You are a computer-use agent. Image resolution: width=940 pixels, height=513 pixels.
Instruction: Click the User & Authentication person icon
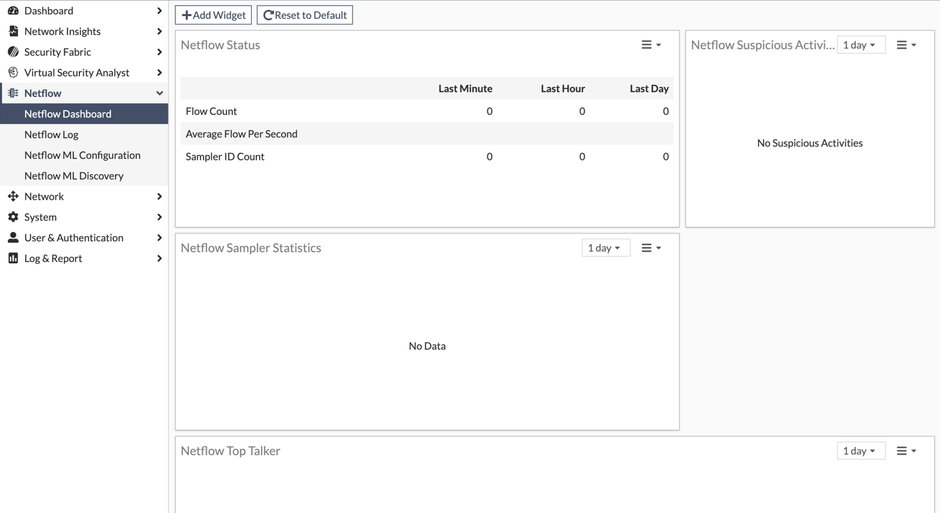pos(13,238)
